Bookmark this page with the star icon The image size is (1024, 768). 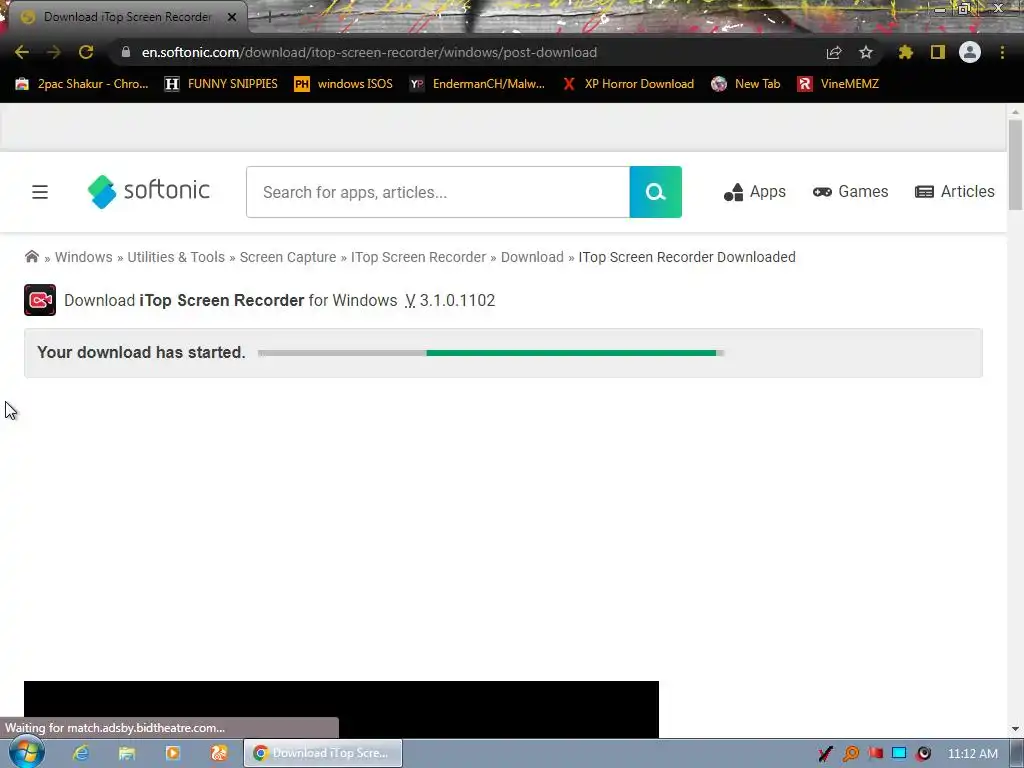click(x=866, y=52)
